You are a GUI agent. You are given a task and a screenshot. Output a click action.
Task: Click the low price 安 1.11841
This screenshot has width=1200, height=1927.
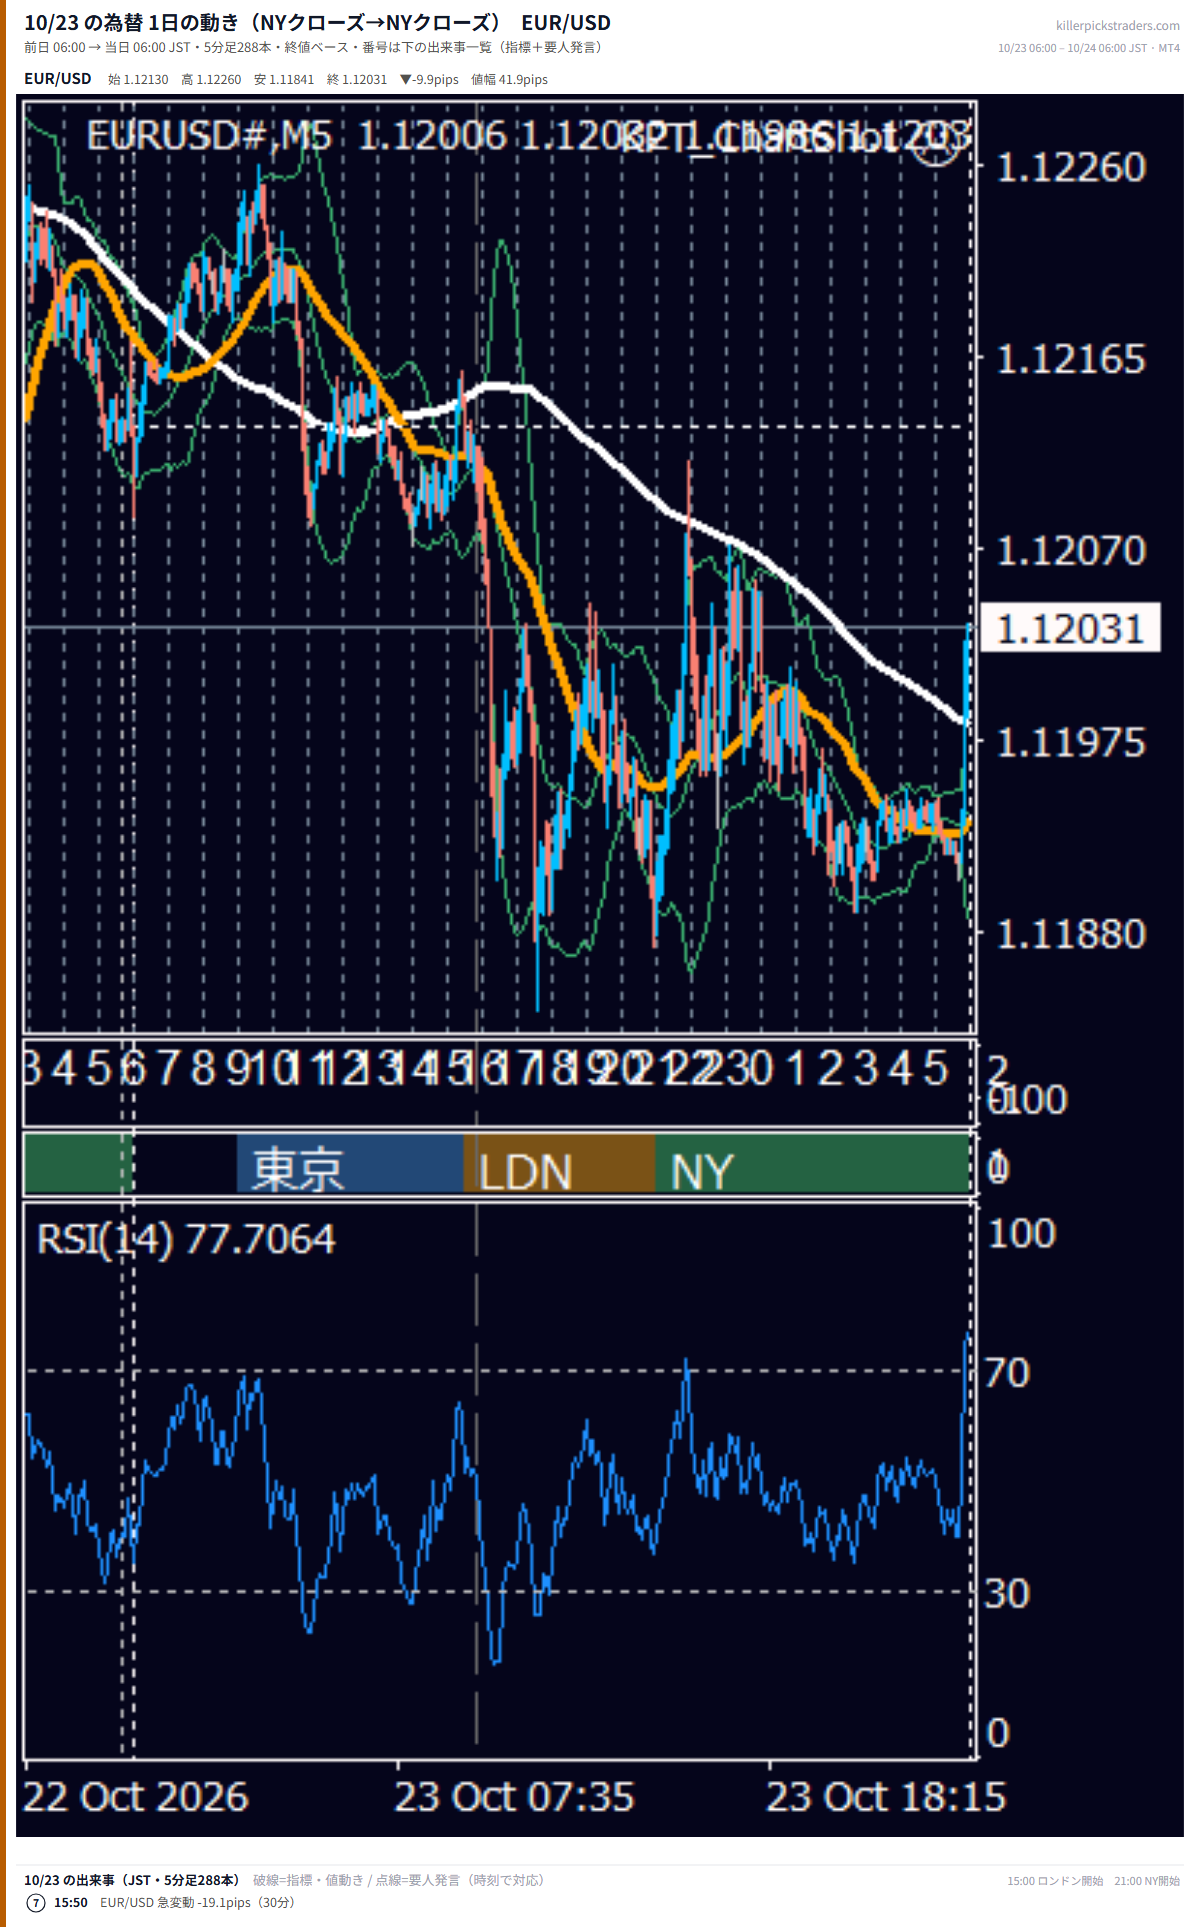(284, 80)
